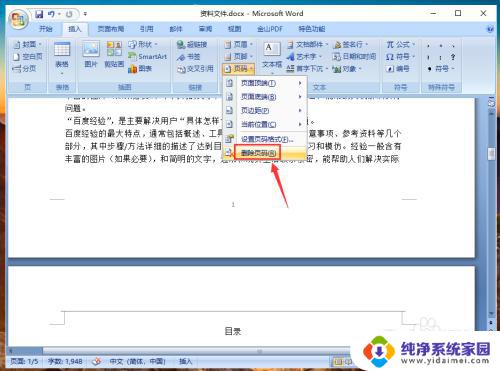The image size is (500, 371).
Task: Open the 对象 object dropdown
Action: pyautogui.click(x=347, y=69)
